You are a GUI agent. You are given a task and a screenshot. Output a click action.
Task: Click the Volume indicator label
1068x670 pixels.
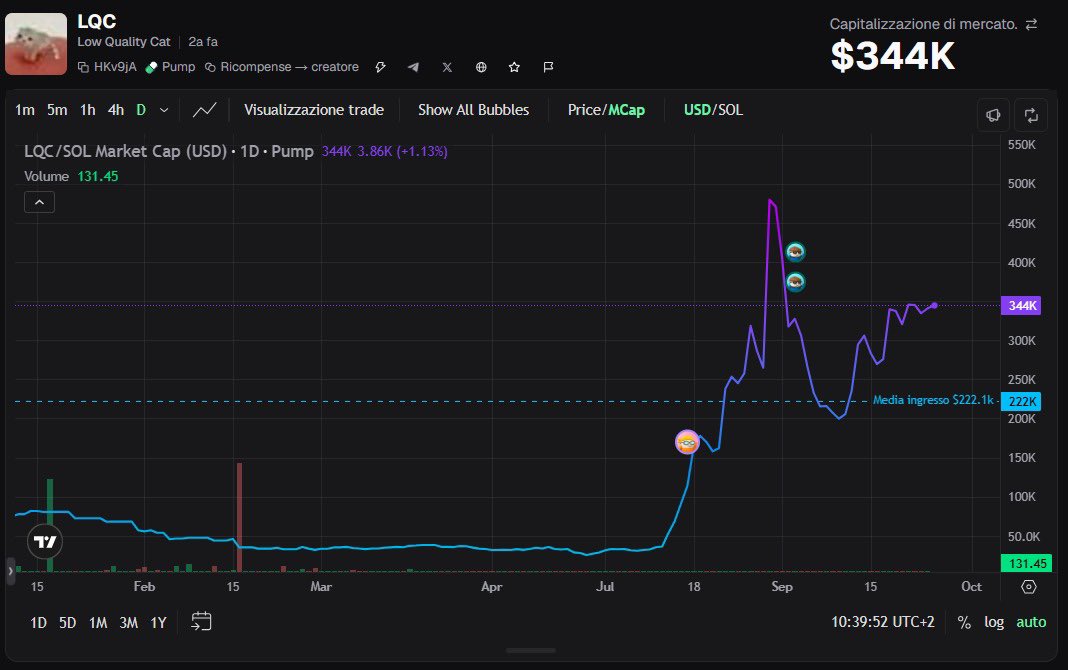pyautogui.click(x=46, y=176)
